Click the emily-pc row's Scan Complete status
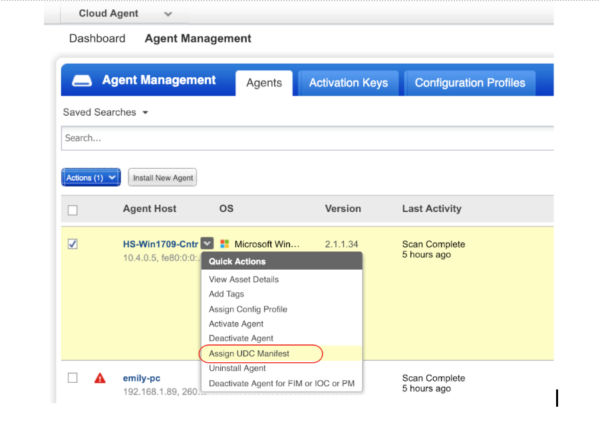 (x=434, y=378)
